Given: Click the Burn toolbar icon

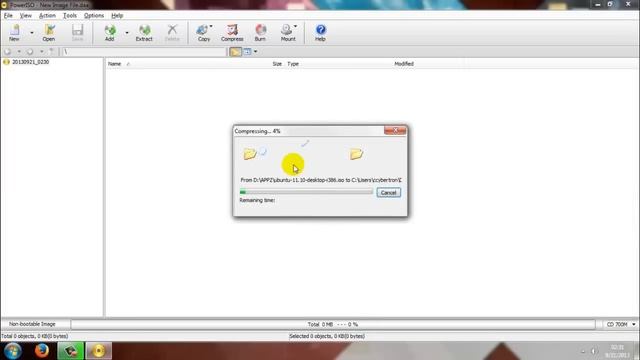Looking at the screenshot, I should click(x=260, y=33).
